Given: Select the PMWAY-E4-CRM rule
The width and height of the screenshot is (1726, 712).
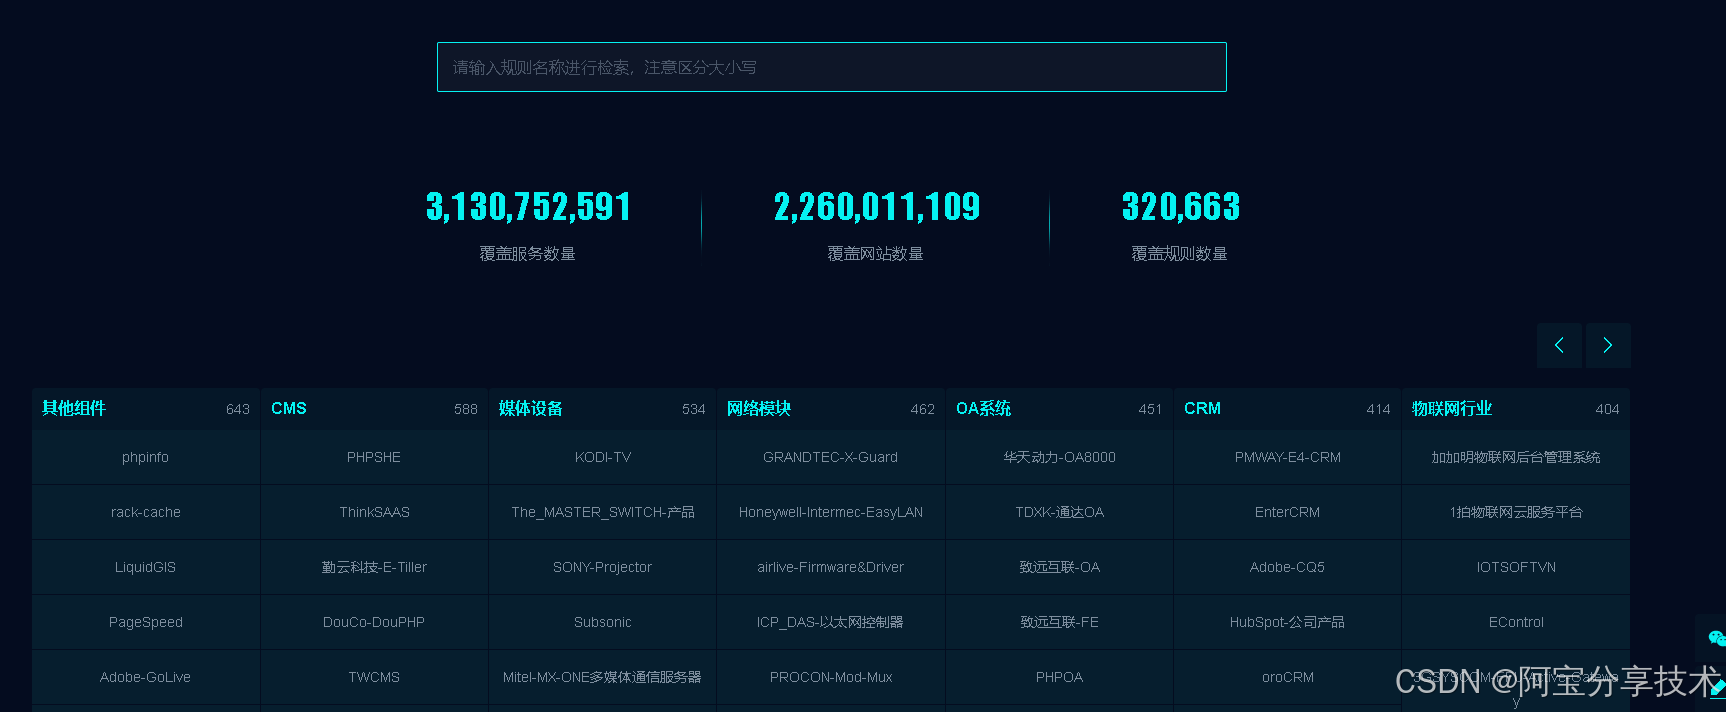Looking at the screenshot, I should 1287,457.
